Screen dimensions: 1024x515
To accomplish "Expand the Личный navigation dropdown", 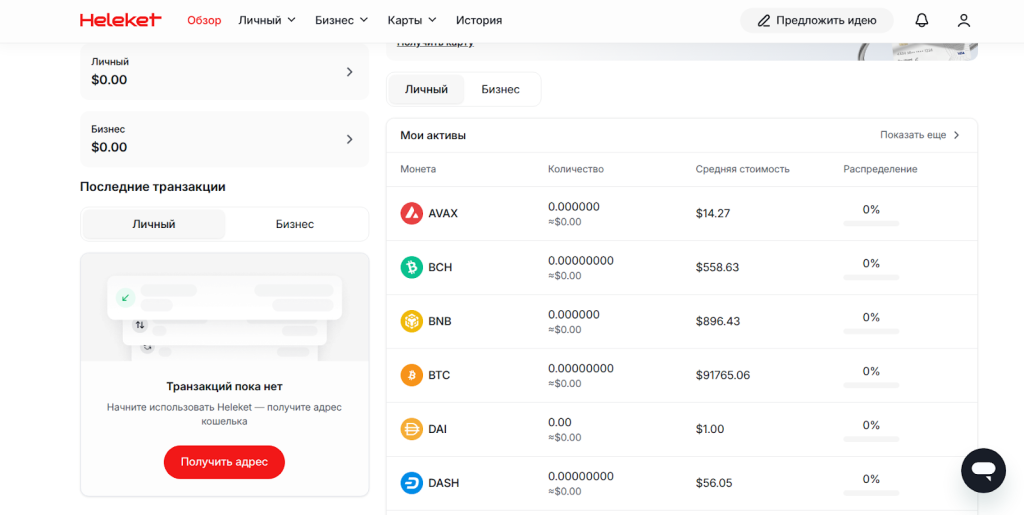I will coord(267,20).
